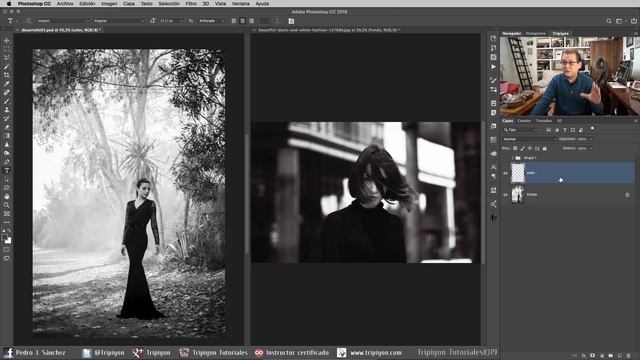Select the Eraser tool
640x360 pixels.
pos(7,127)
